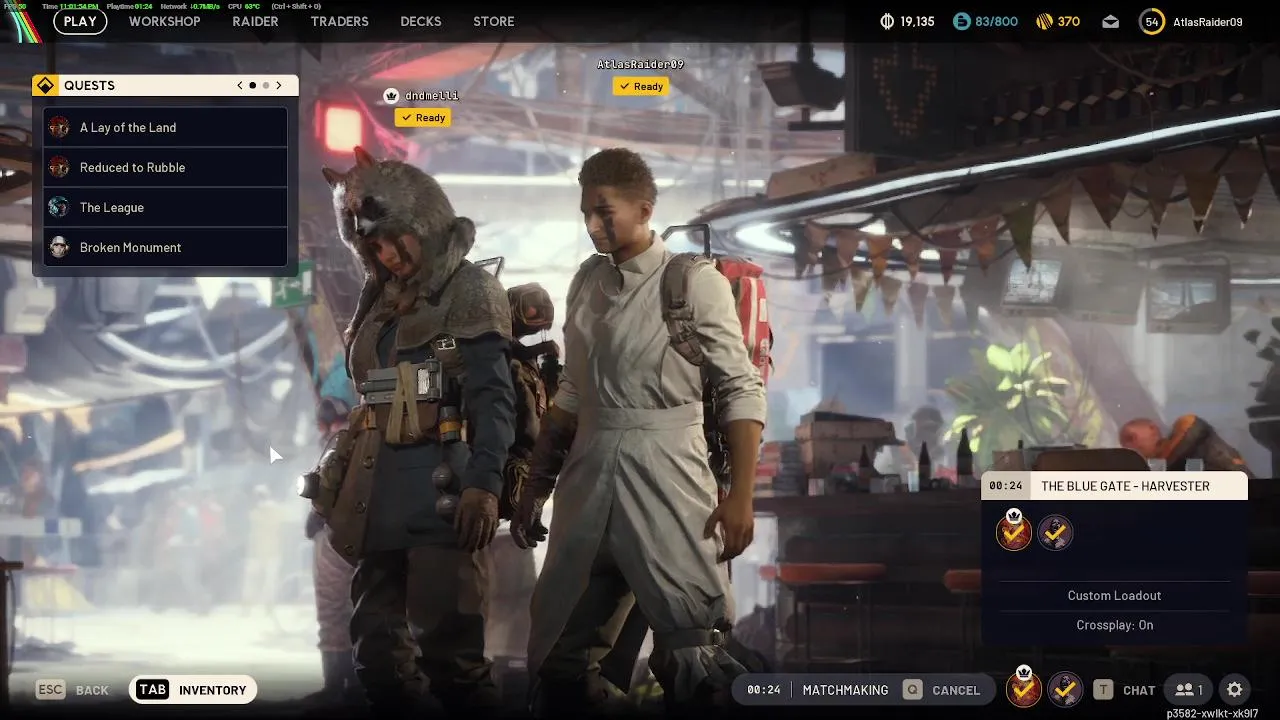Open the PLAY tab

80,21
